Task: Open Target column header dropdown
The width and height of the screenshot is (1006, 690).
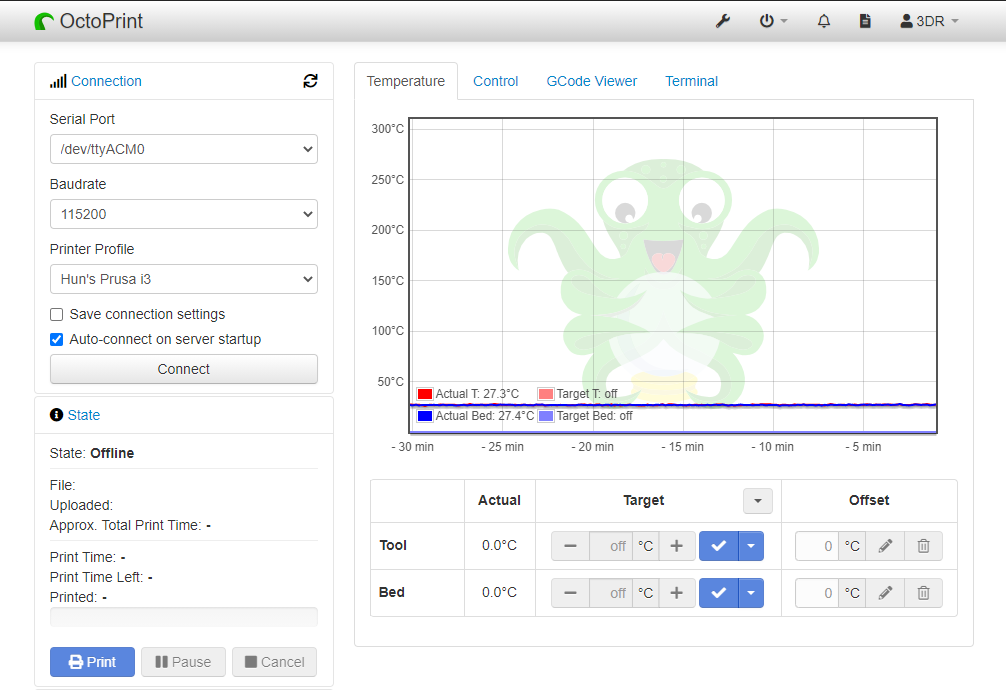Action: click(758, 501)
